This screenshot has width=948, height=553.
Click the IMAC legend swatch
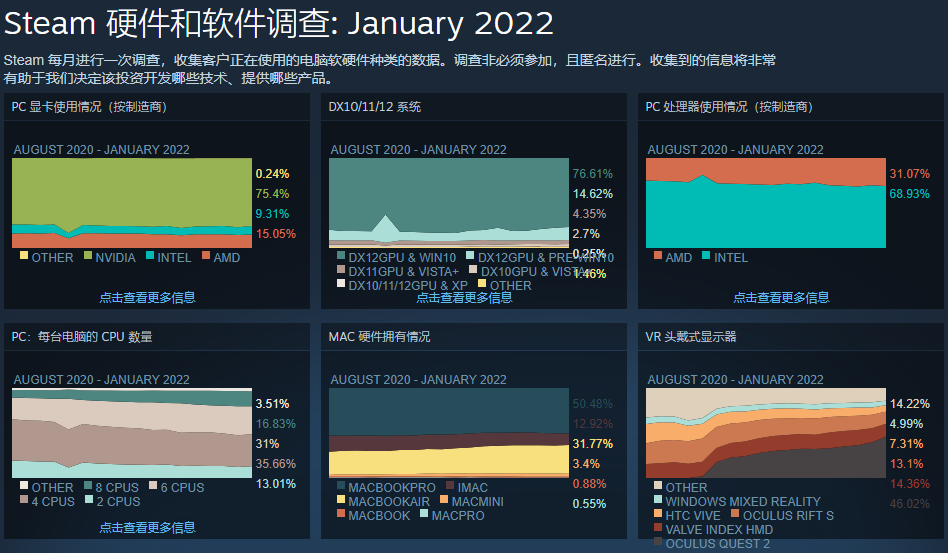coord(450,485)
